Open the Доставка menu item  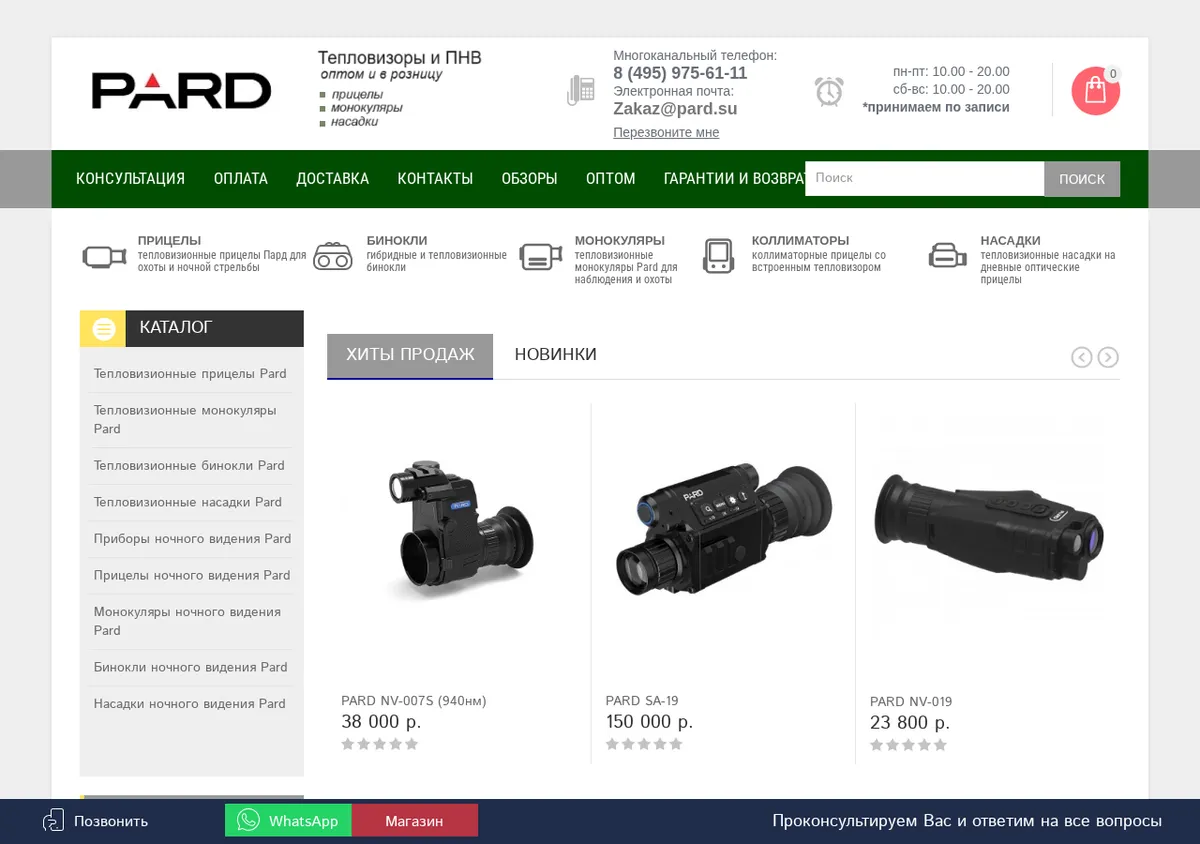point(332,179)
